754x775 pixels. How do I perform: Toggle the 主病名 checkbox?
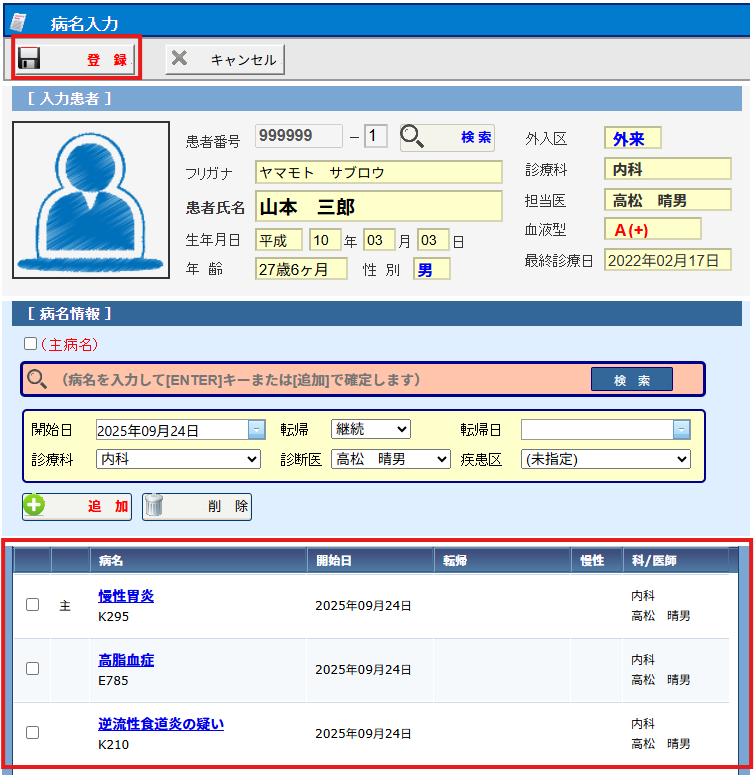[x=30, y=344]
